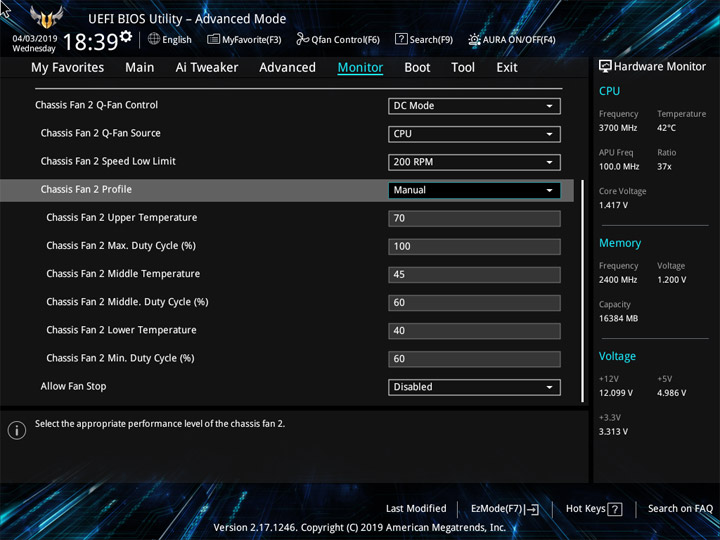Image resolution: width=720 pixels, height=540 pixels.
Task: Click memory capacity 16384 MB
Action: tap(619, 318)
